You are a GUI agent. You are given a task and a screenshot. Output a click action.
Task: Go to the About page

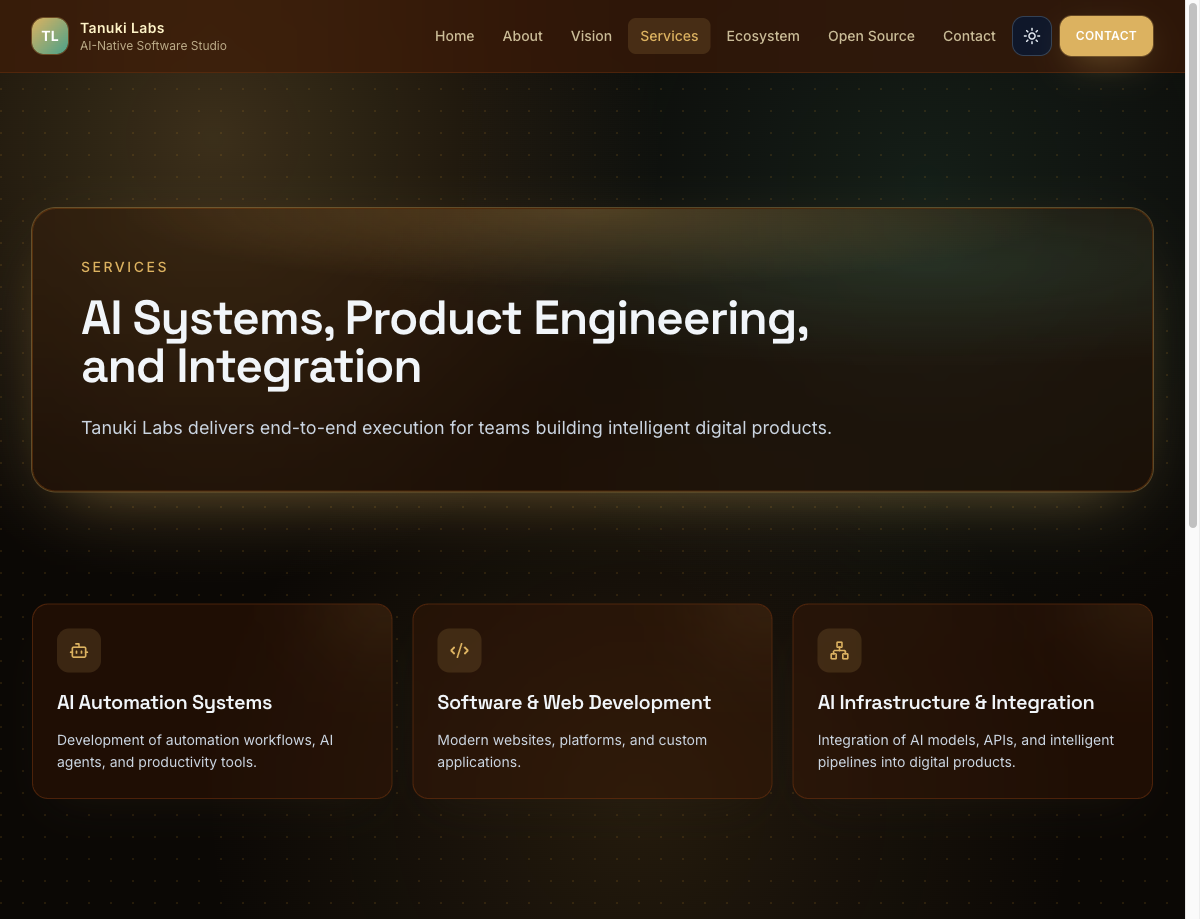[522, 36]
